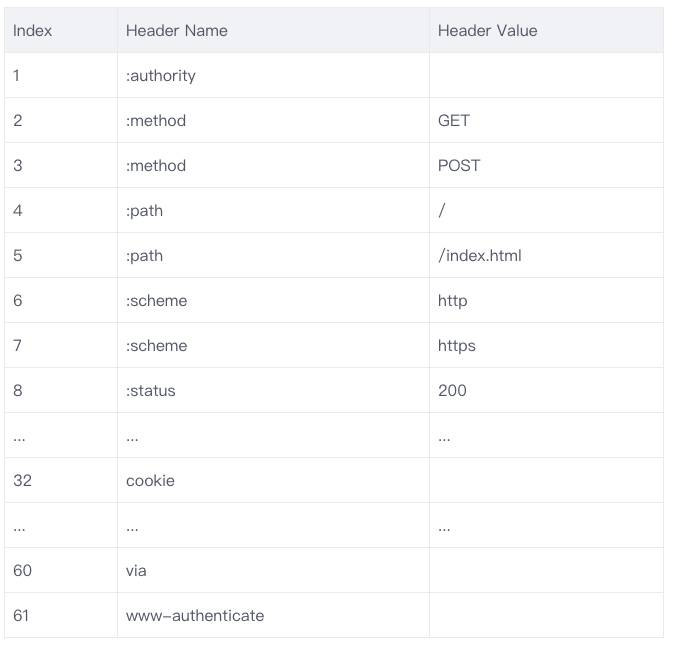Click the :scheme name in row 7

(x=156, y=346)
